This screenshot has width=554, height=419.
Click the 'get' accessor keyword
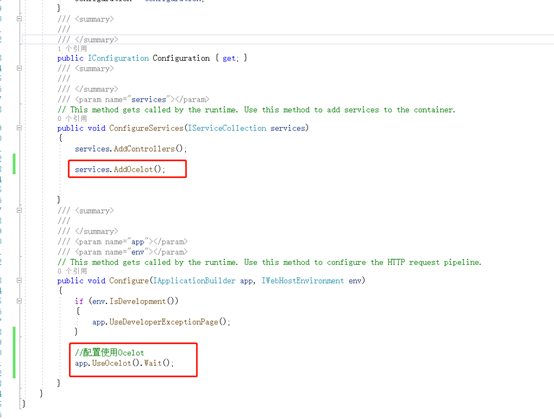[229, 58]
